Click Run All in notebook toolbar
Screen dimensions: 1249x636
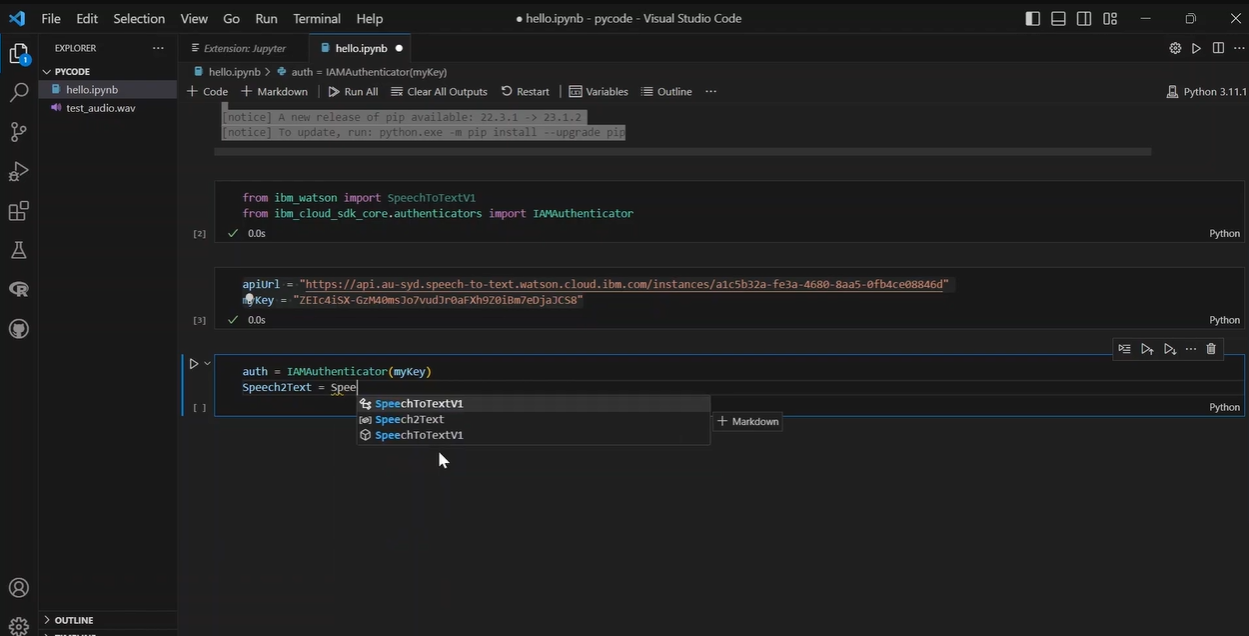(x=353, y=91)
